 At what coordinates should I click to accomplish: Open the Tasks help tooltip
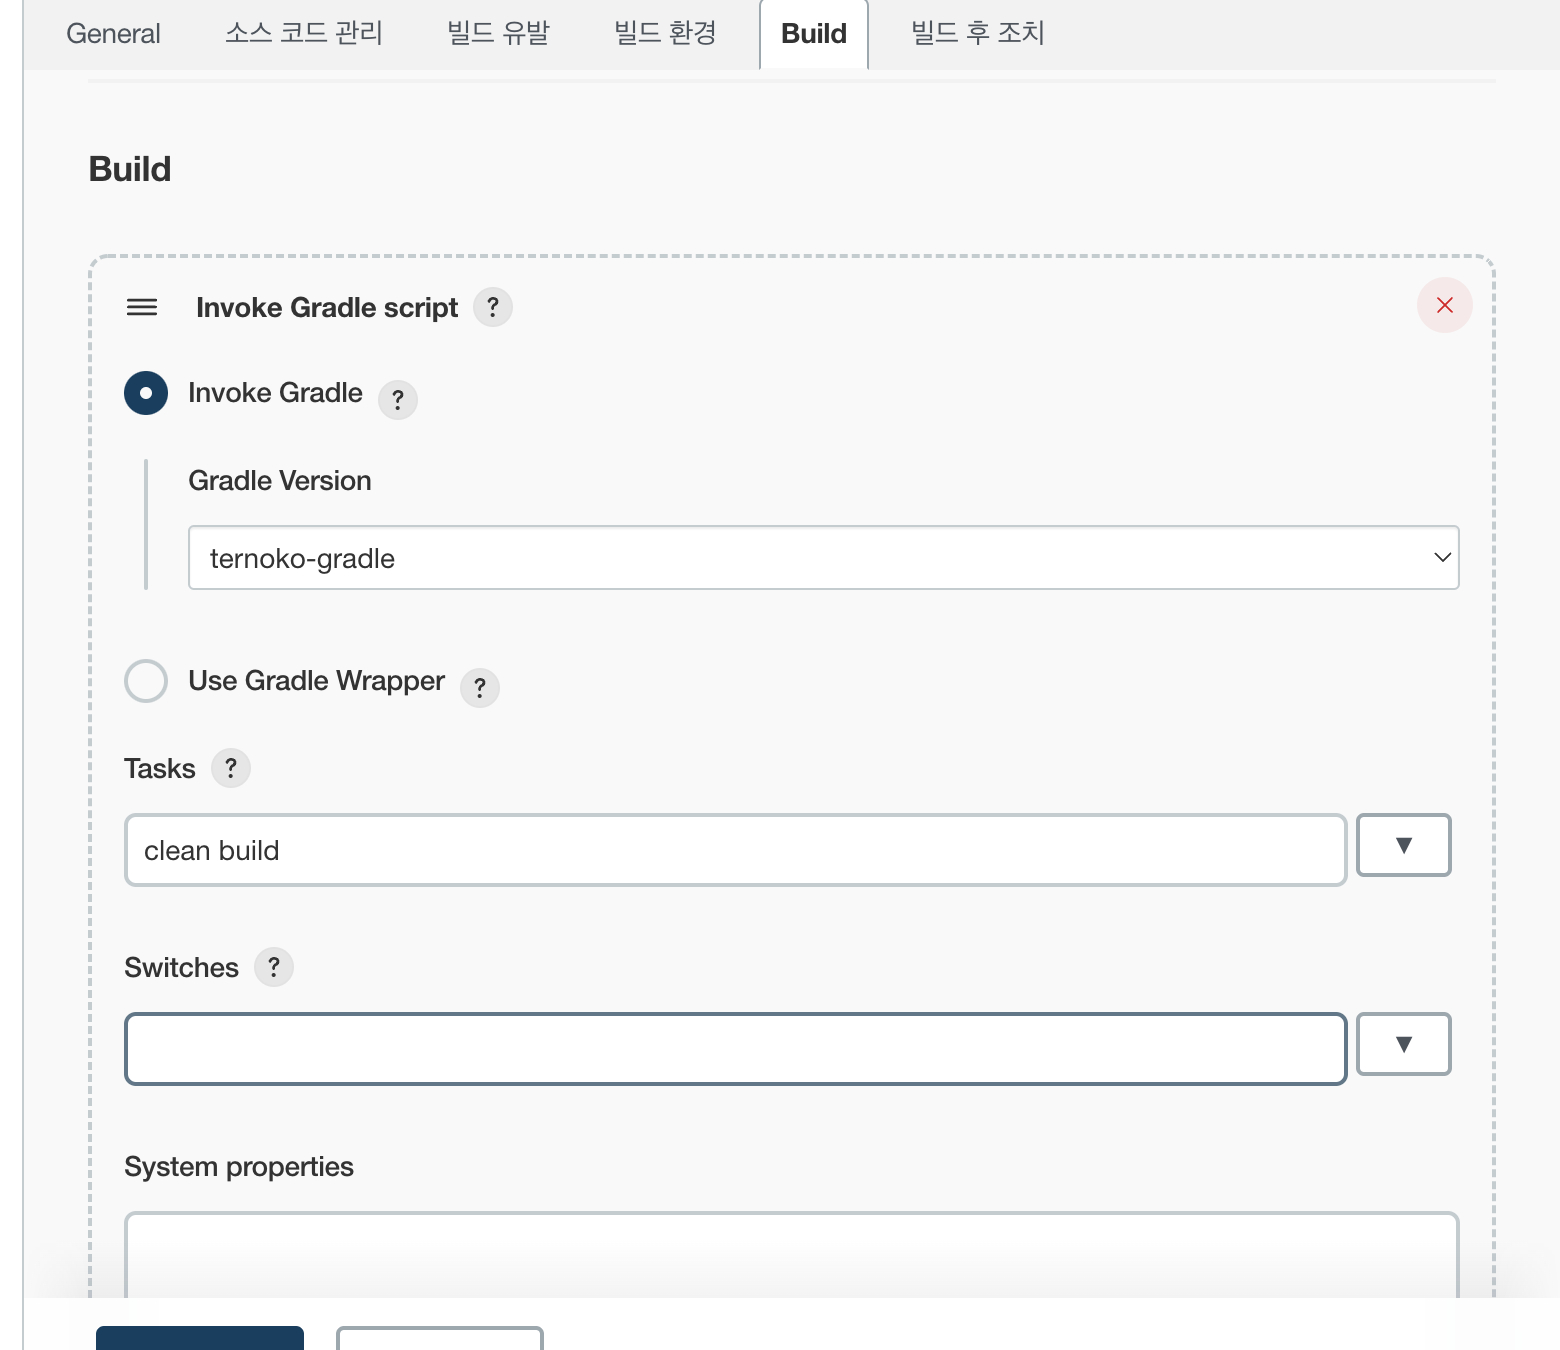pos(231,768)
